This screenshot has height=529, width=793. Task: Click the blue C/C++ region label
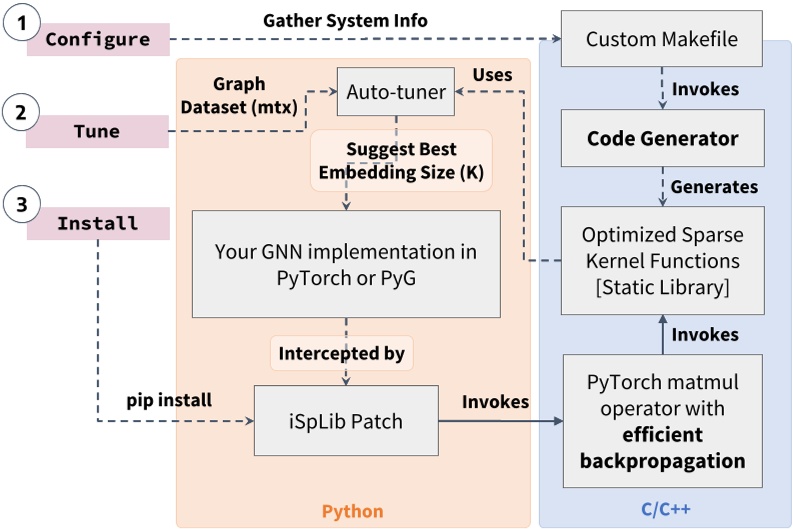coord(663,511)
